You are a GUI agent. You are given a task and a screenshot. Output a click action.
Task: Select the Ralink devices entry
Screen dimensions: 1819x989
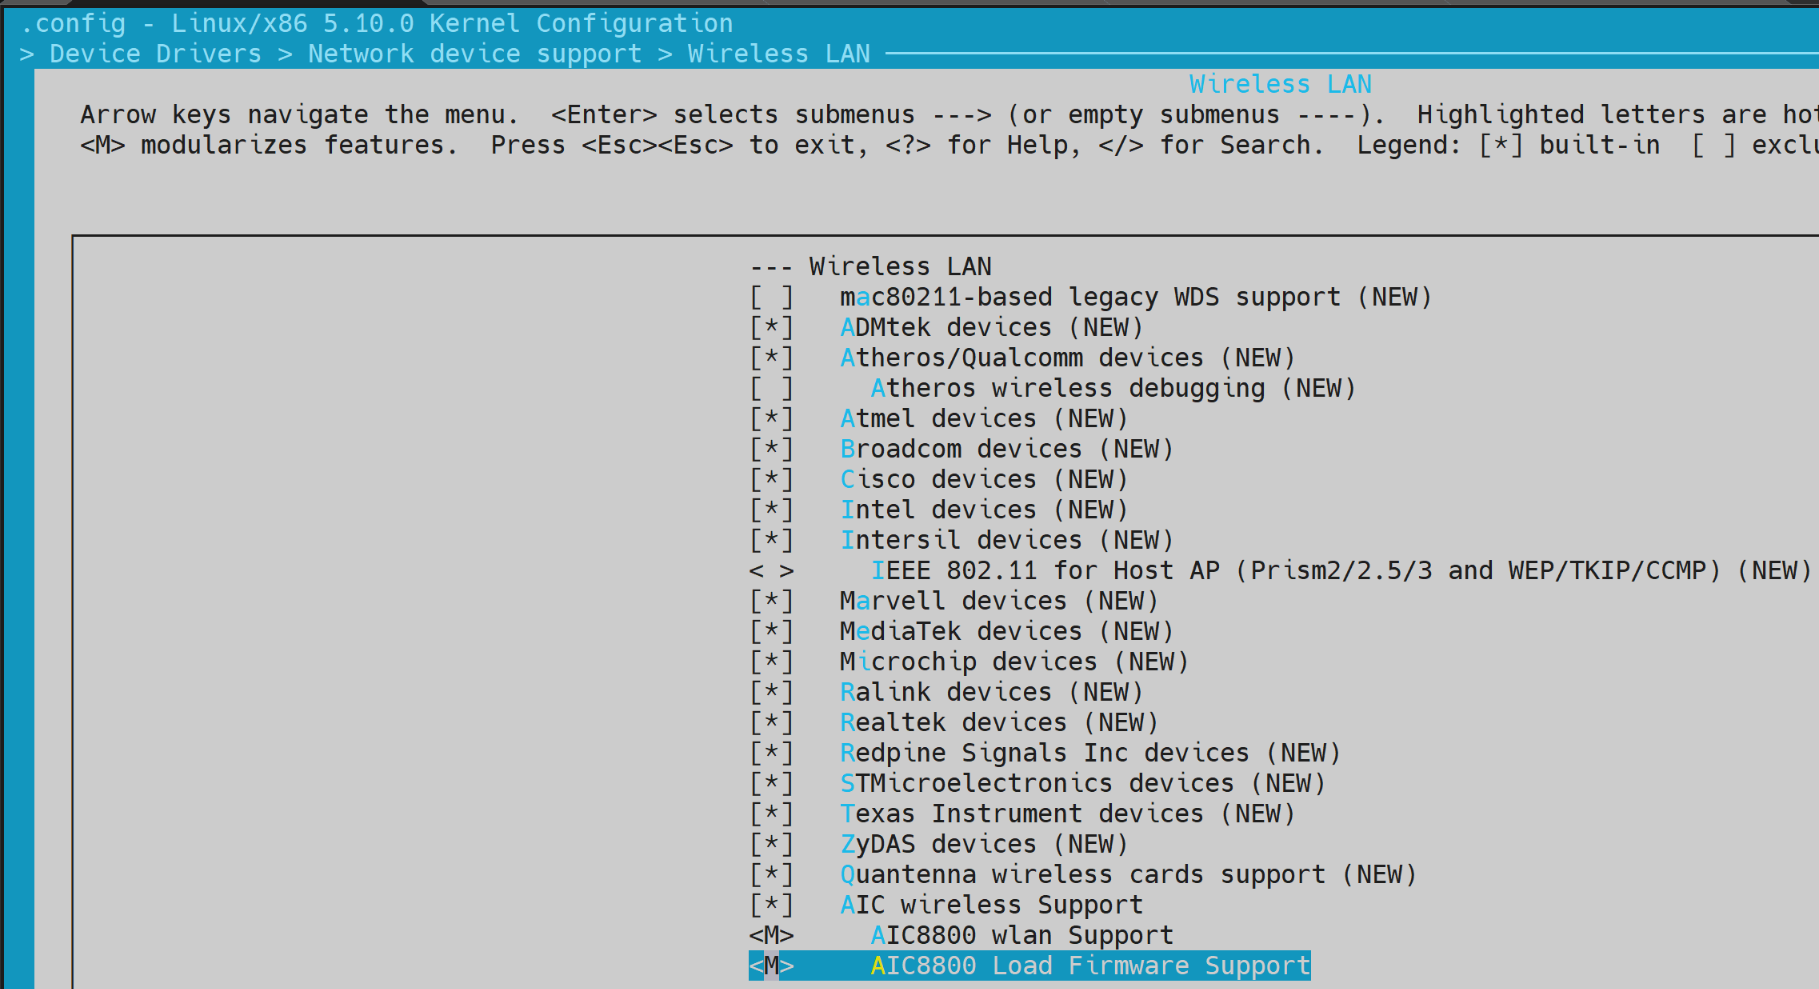[991, 692]
